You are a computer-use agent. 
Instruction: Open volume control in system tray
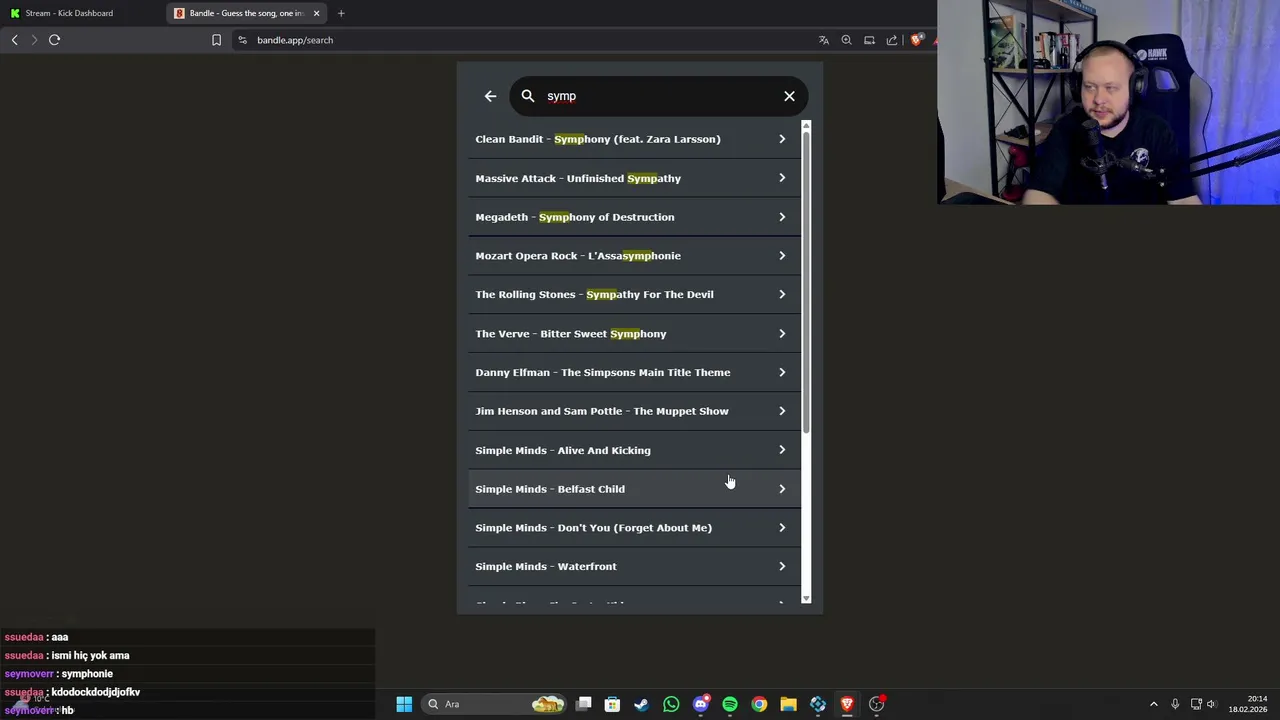1211,704
